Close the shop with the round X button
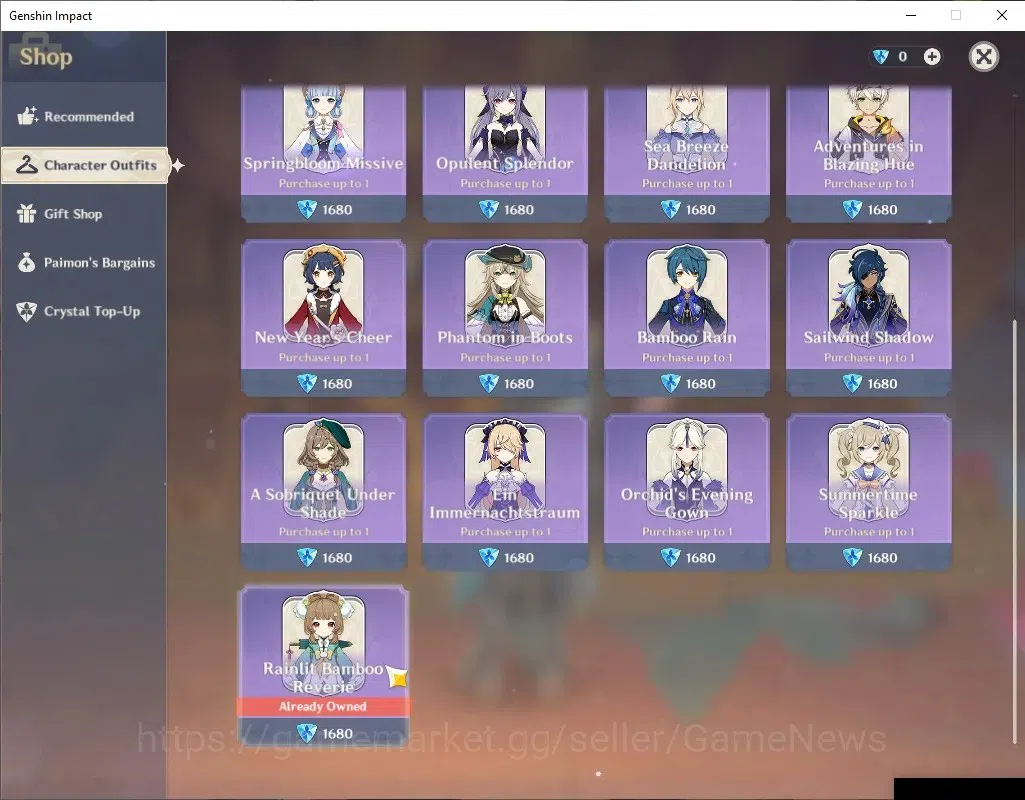The width and height of the screenshot is (1025, 800). [984, 57]
